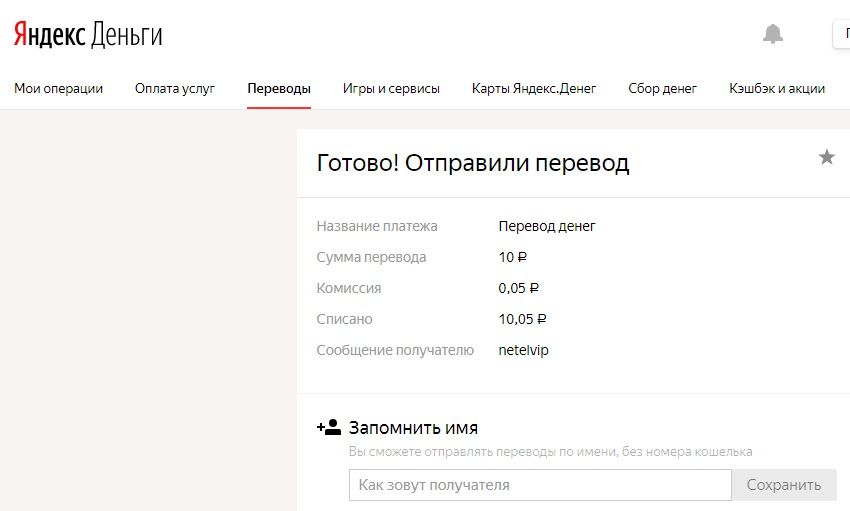Open the Игры и сервисы tab
Viewport: 850px width, 511px height.
point(391,88)
